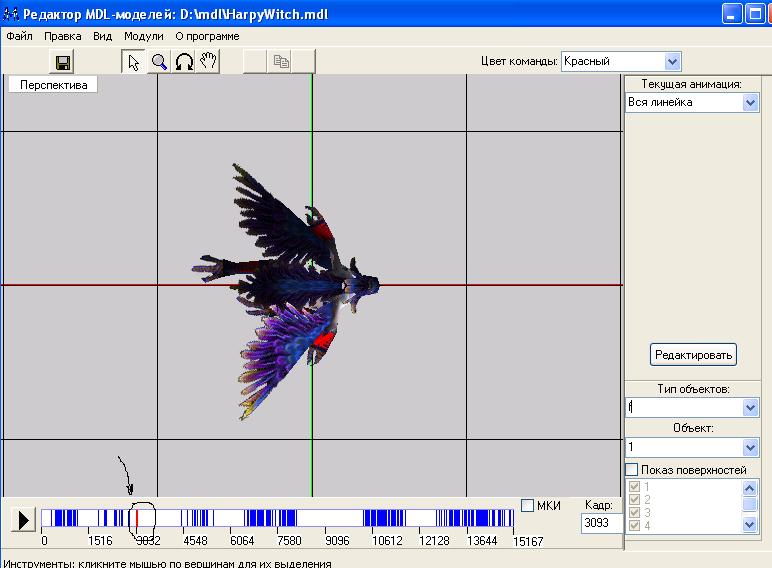Uncheck surface 1 in the list

[x=632, y=487]
